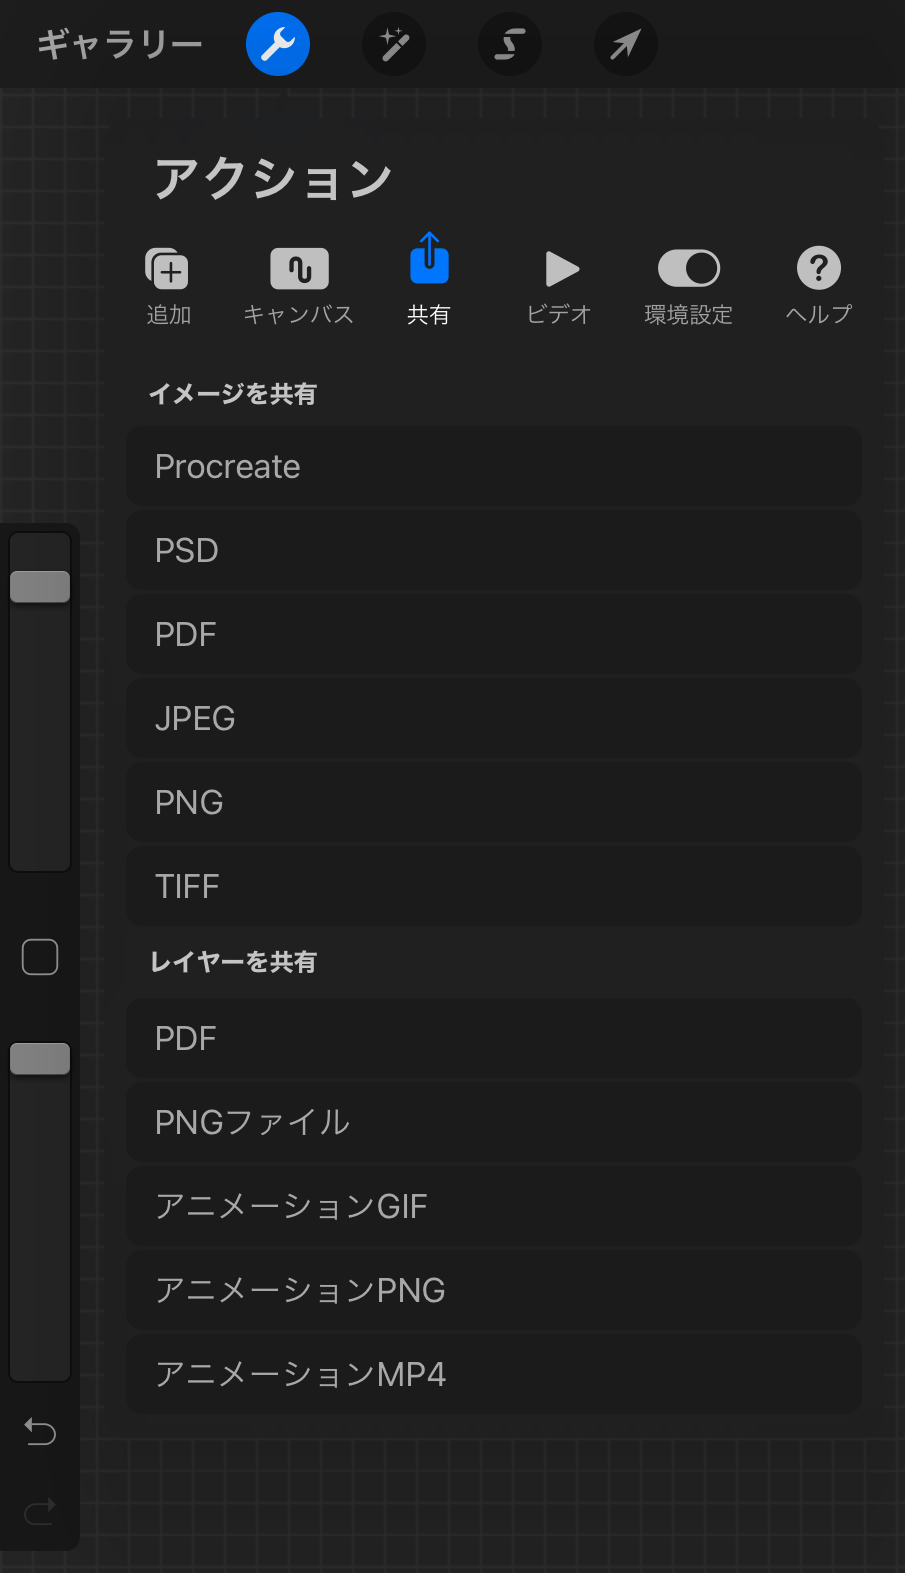Viewport: 905px width, 1573px height.
Task: Open the キャンバス (Canvas) tab icon
Action: 299,268
